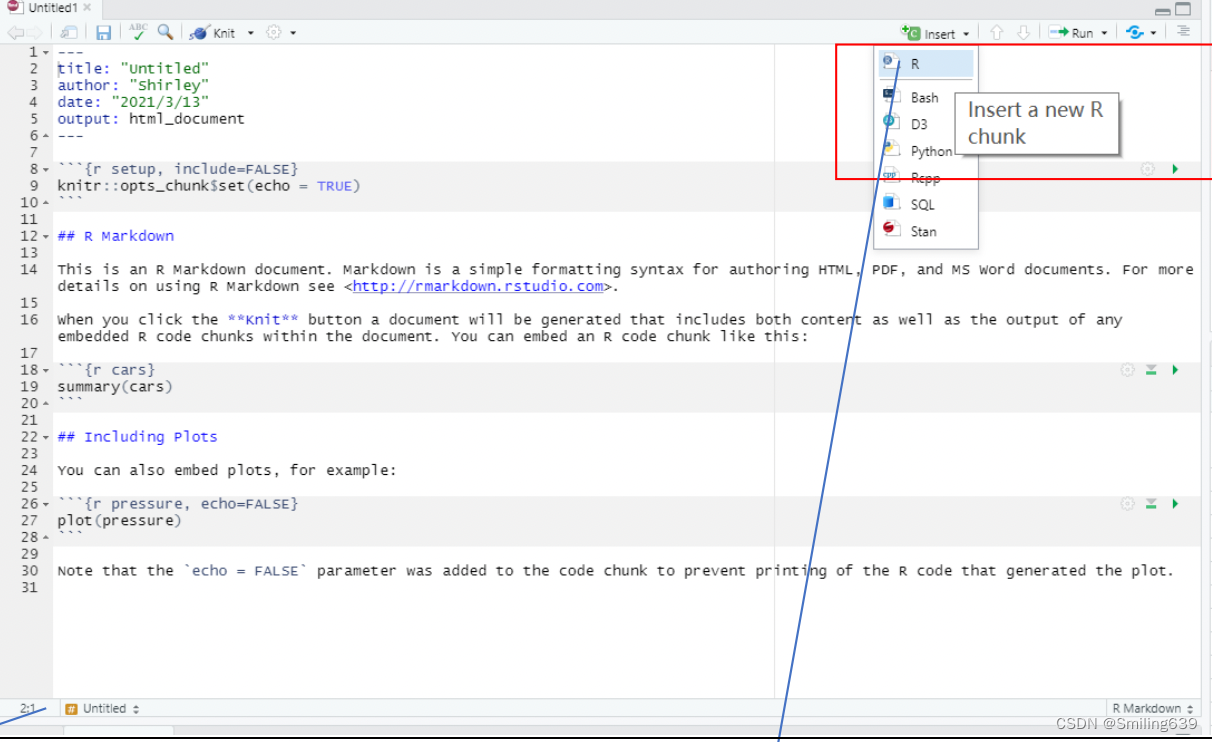The width and height of the screenshot is (1212, 742).
Task: Open publish dropdown arrow
Action: pos(1153,33)
